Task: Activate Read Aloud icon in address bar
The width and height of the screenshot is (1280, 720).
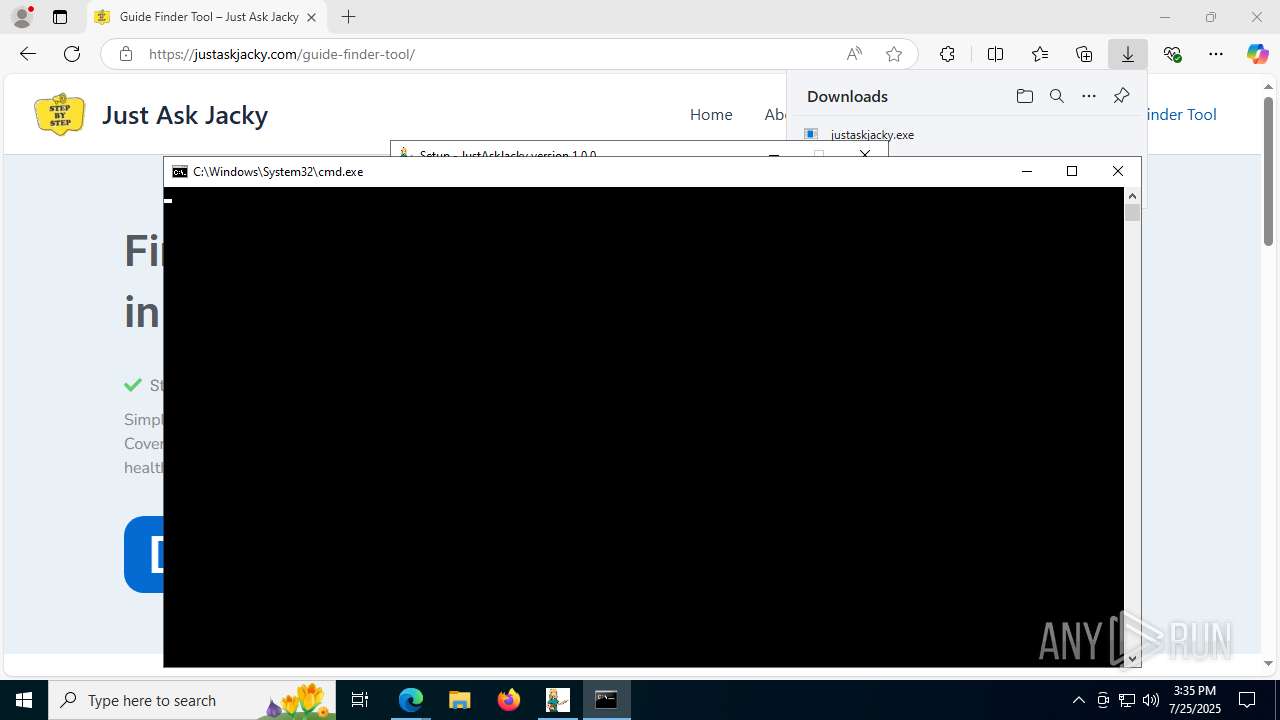Action: click(854, 54)
